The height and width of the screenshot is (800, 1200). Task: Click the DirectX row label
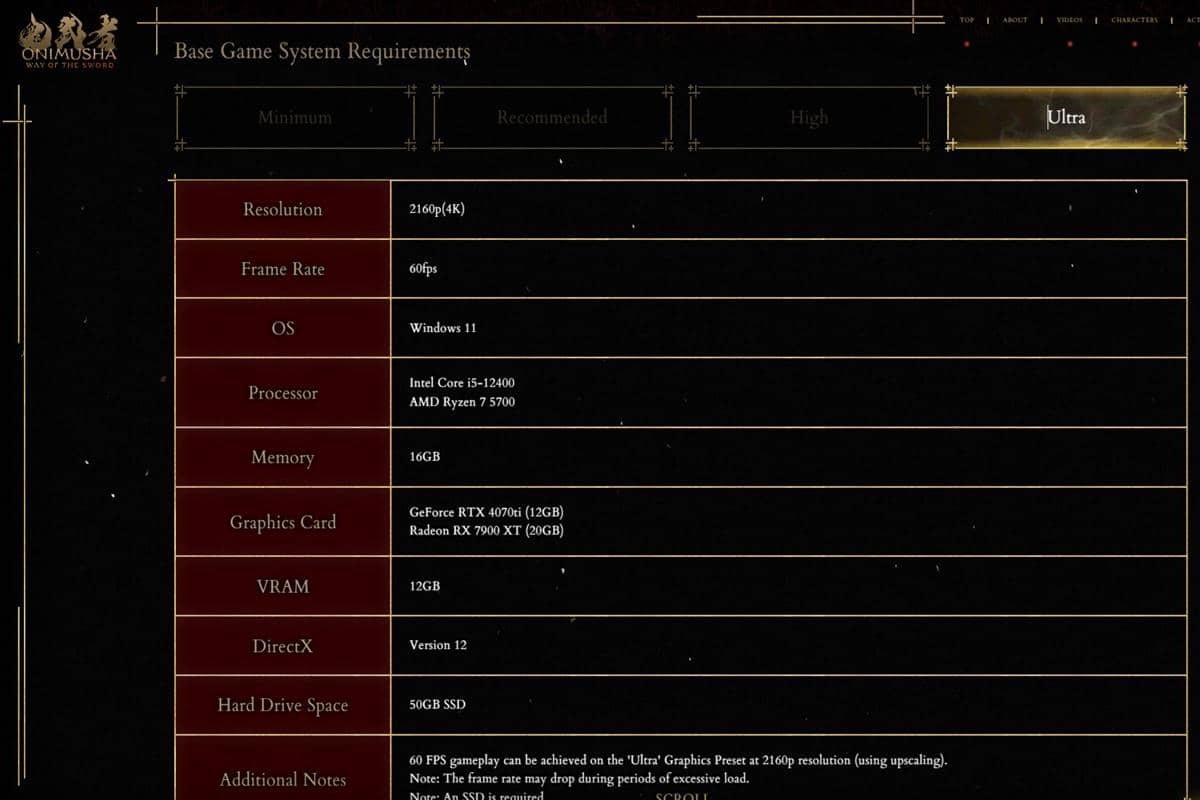tap(283, 646)
